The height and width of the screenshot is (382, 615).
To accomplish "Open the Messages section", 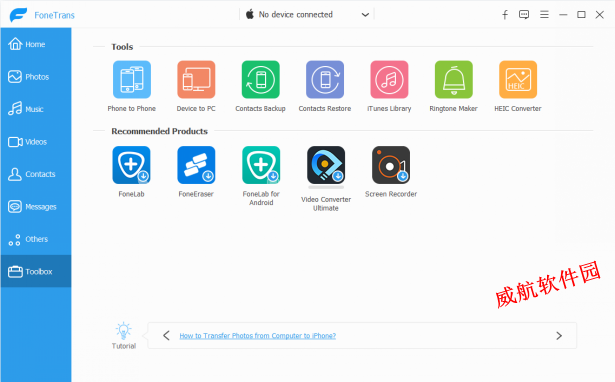I will pyautogui.click(x=36, y=207).
